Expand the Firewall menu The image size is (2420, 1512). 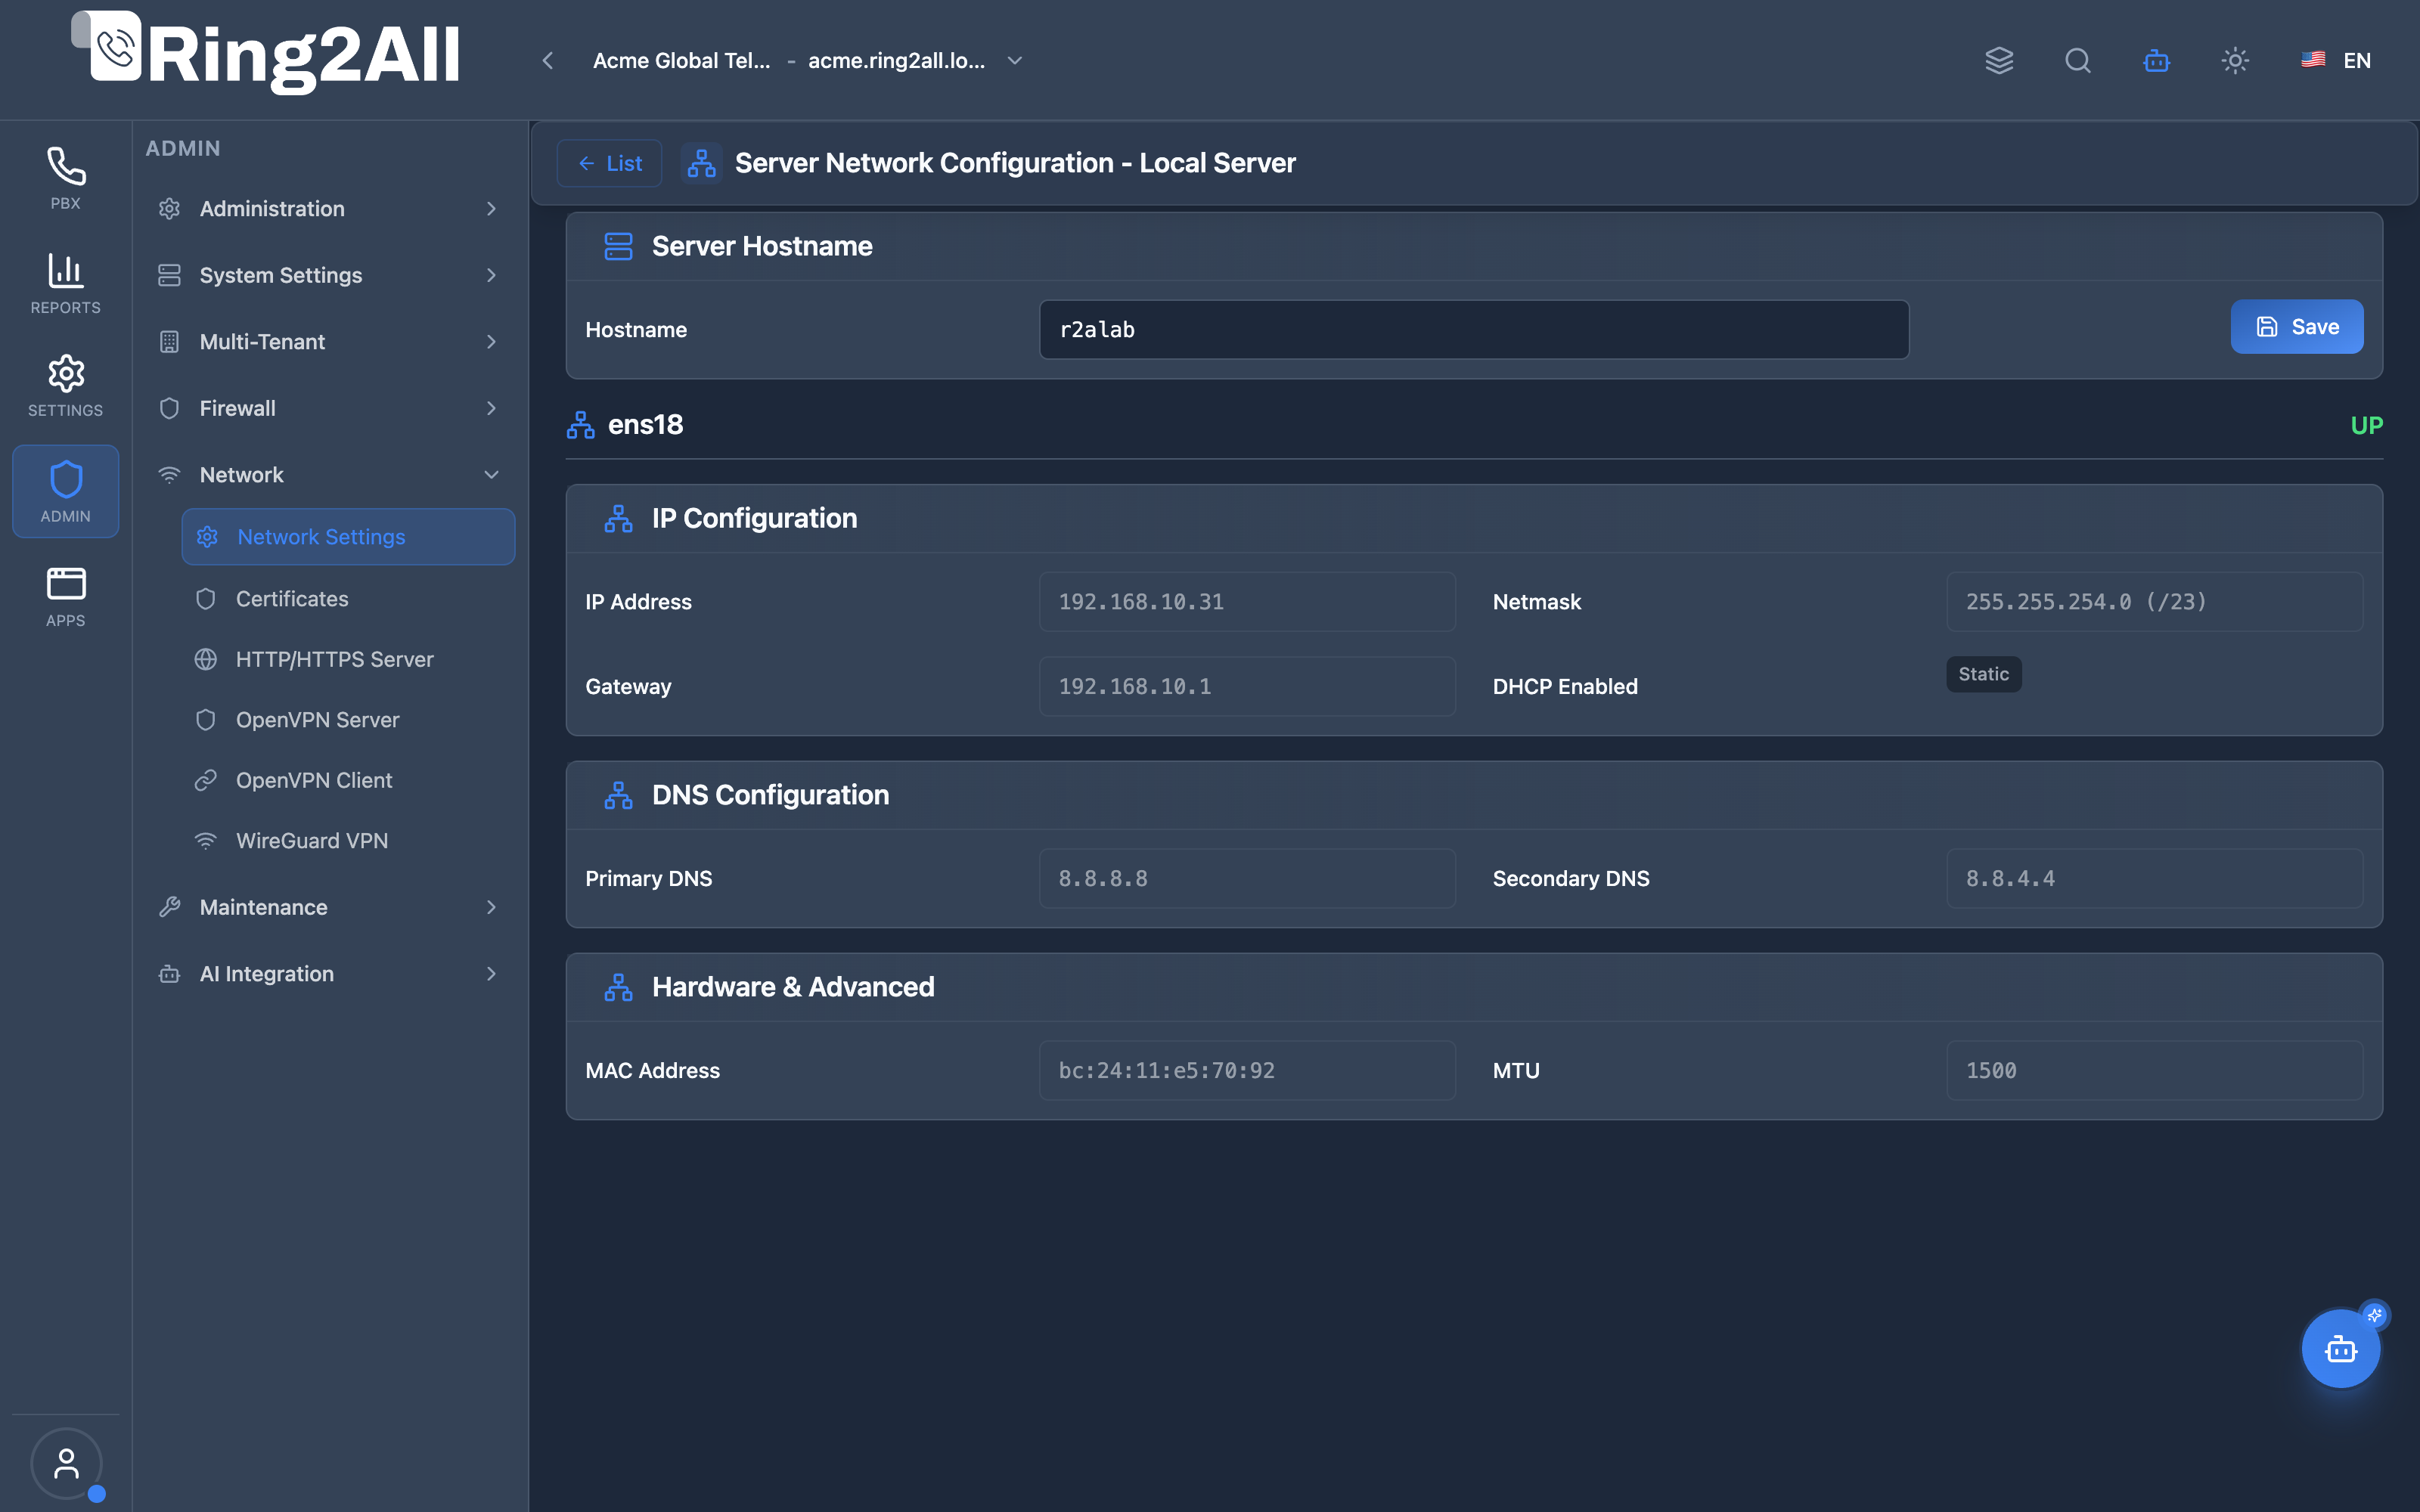[x=329, y=408]
